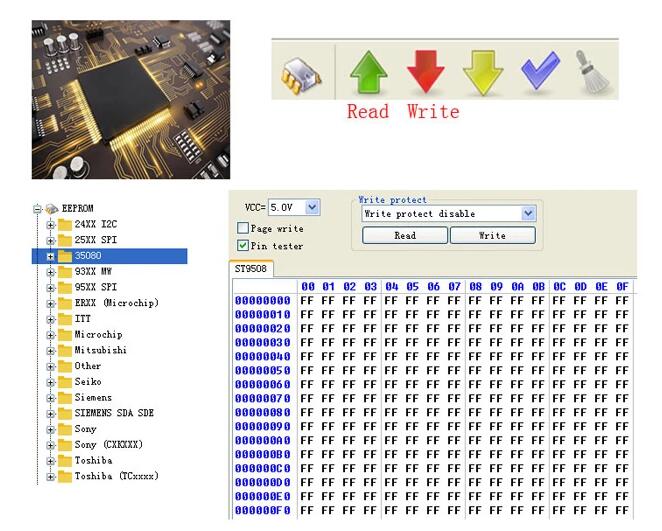
Task: Expand the Toshiba tree node
Action: [50, 461]
